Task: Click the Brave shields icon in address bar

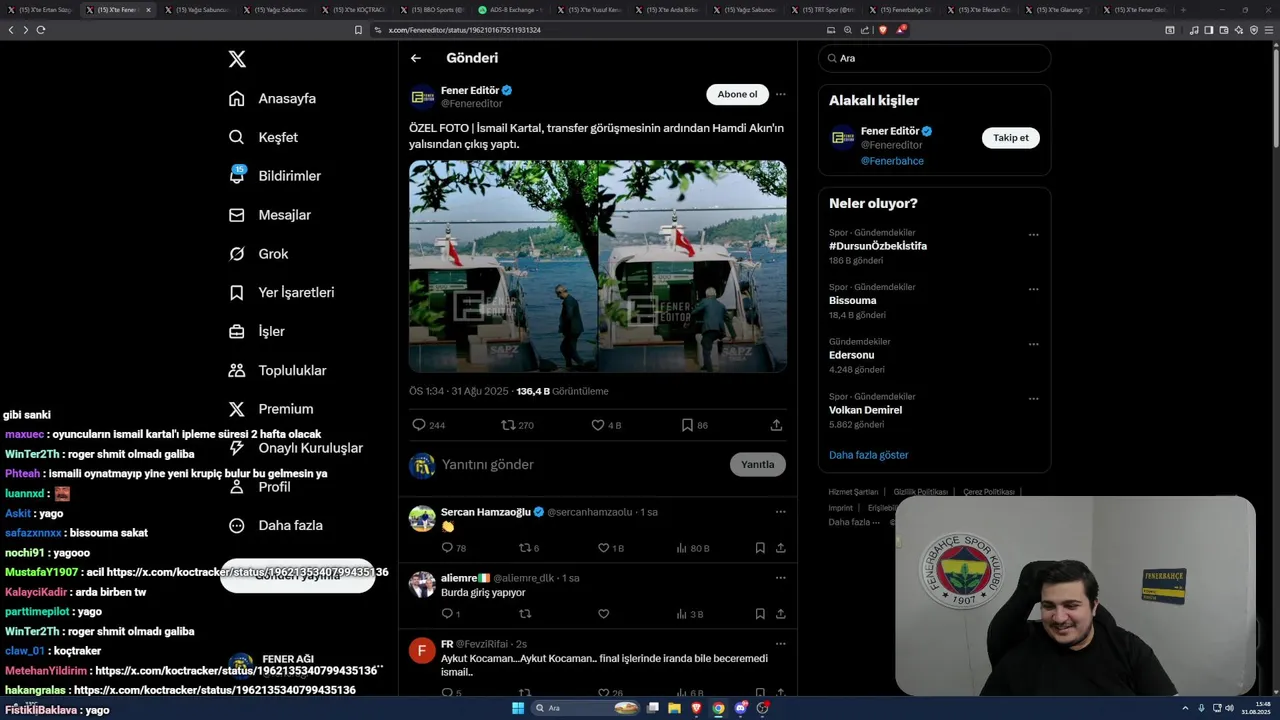Action: click(x=882, y=30)
